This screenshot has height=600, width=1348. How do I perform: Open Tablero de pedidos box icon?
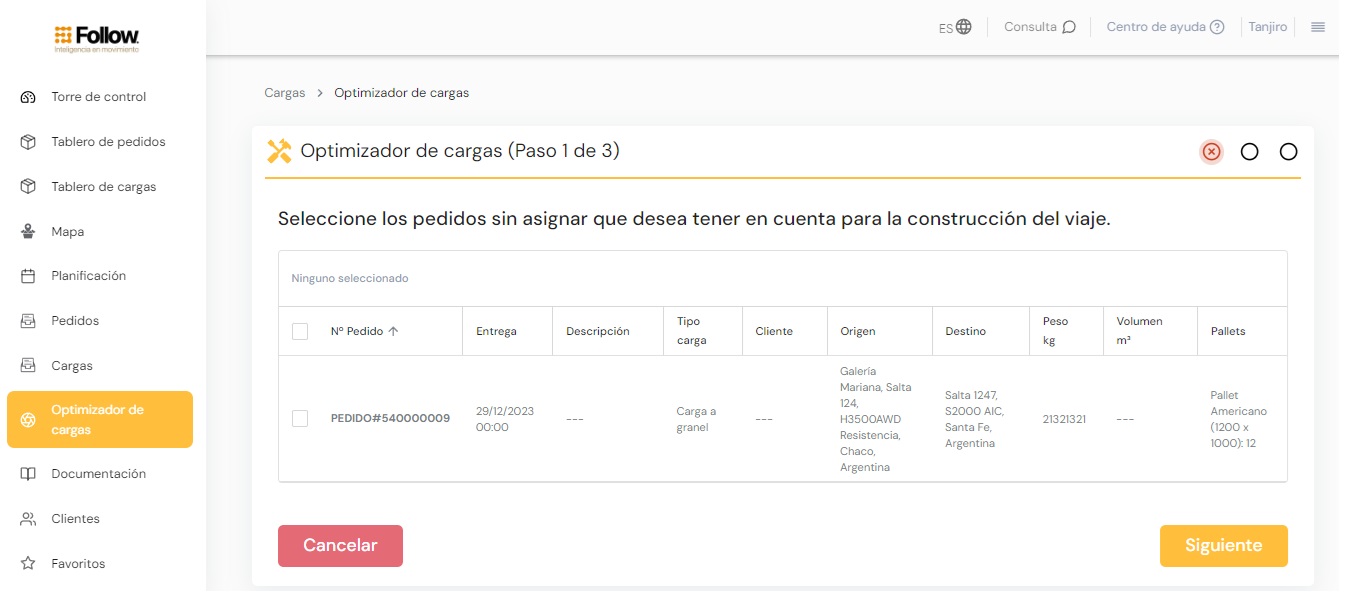pyautogui.click(x=28, y=142)
